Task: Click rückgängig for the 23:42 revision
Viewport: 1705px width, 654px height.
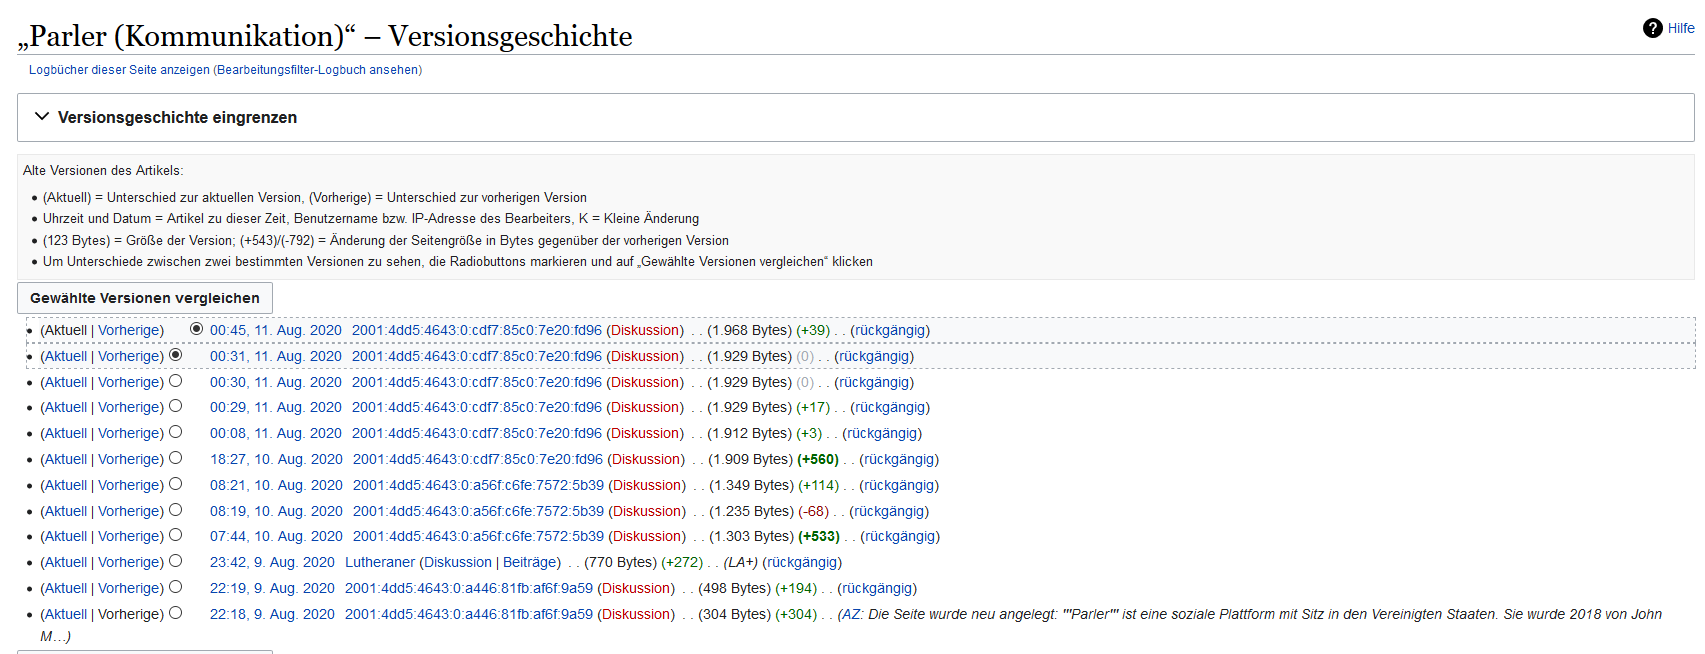Action: [x=802, y=563]
